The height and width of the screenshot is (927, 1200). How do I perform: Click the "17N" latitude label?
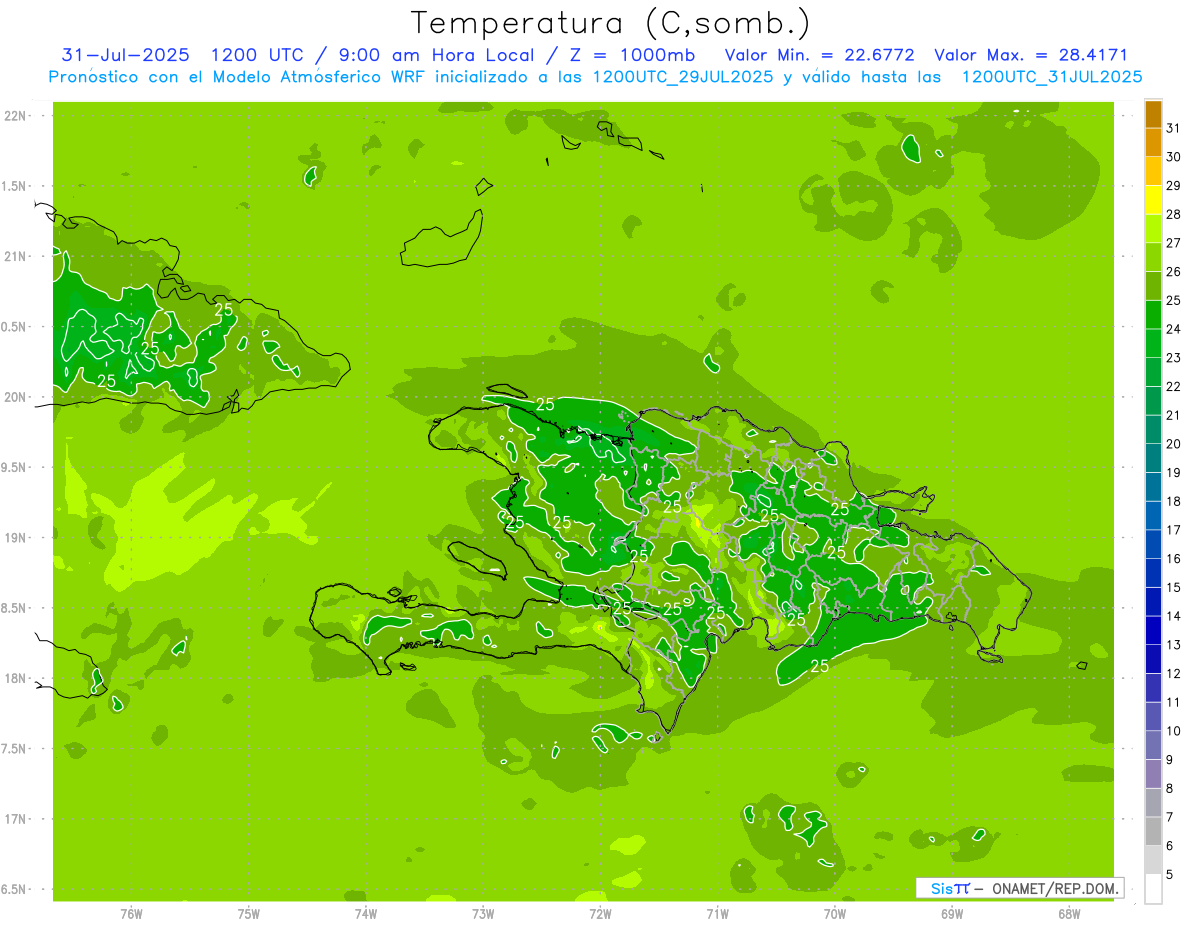point(15,819)
